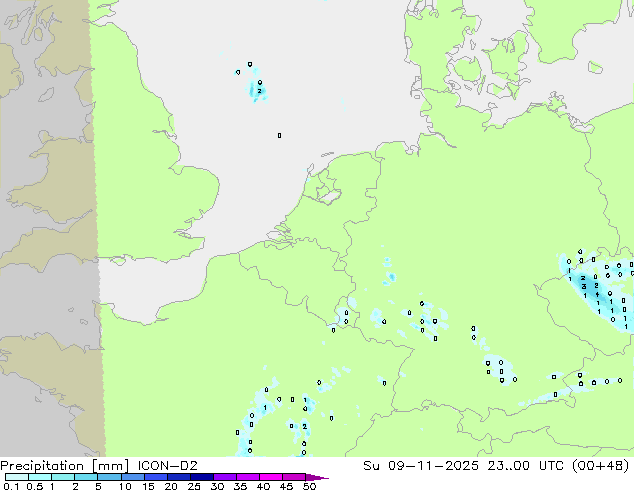Click the 1–2 mm legend color box
Image resolution: width=634 pixels, height=490 pixels.
(63, 477)
